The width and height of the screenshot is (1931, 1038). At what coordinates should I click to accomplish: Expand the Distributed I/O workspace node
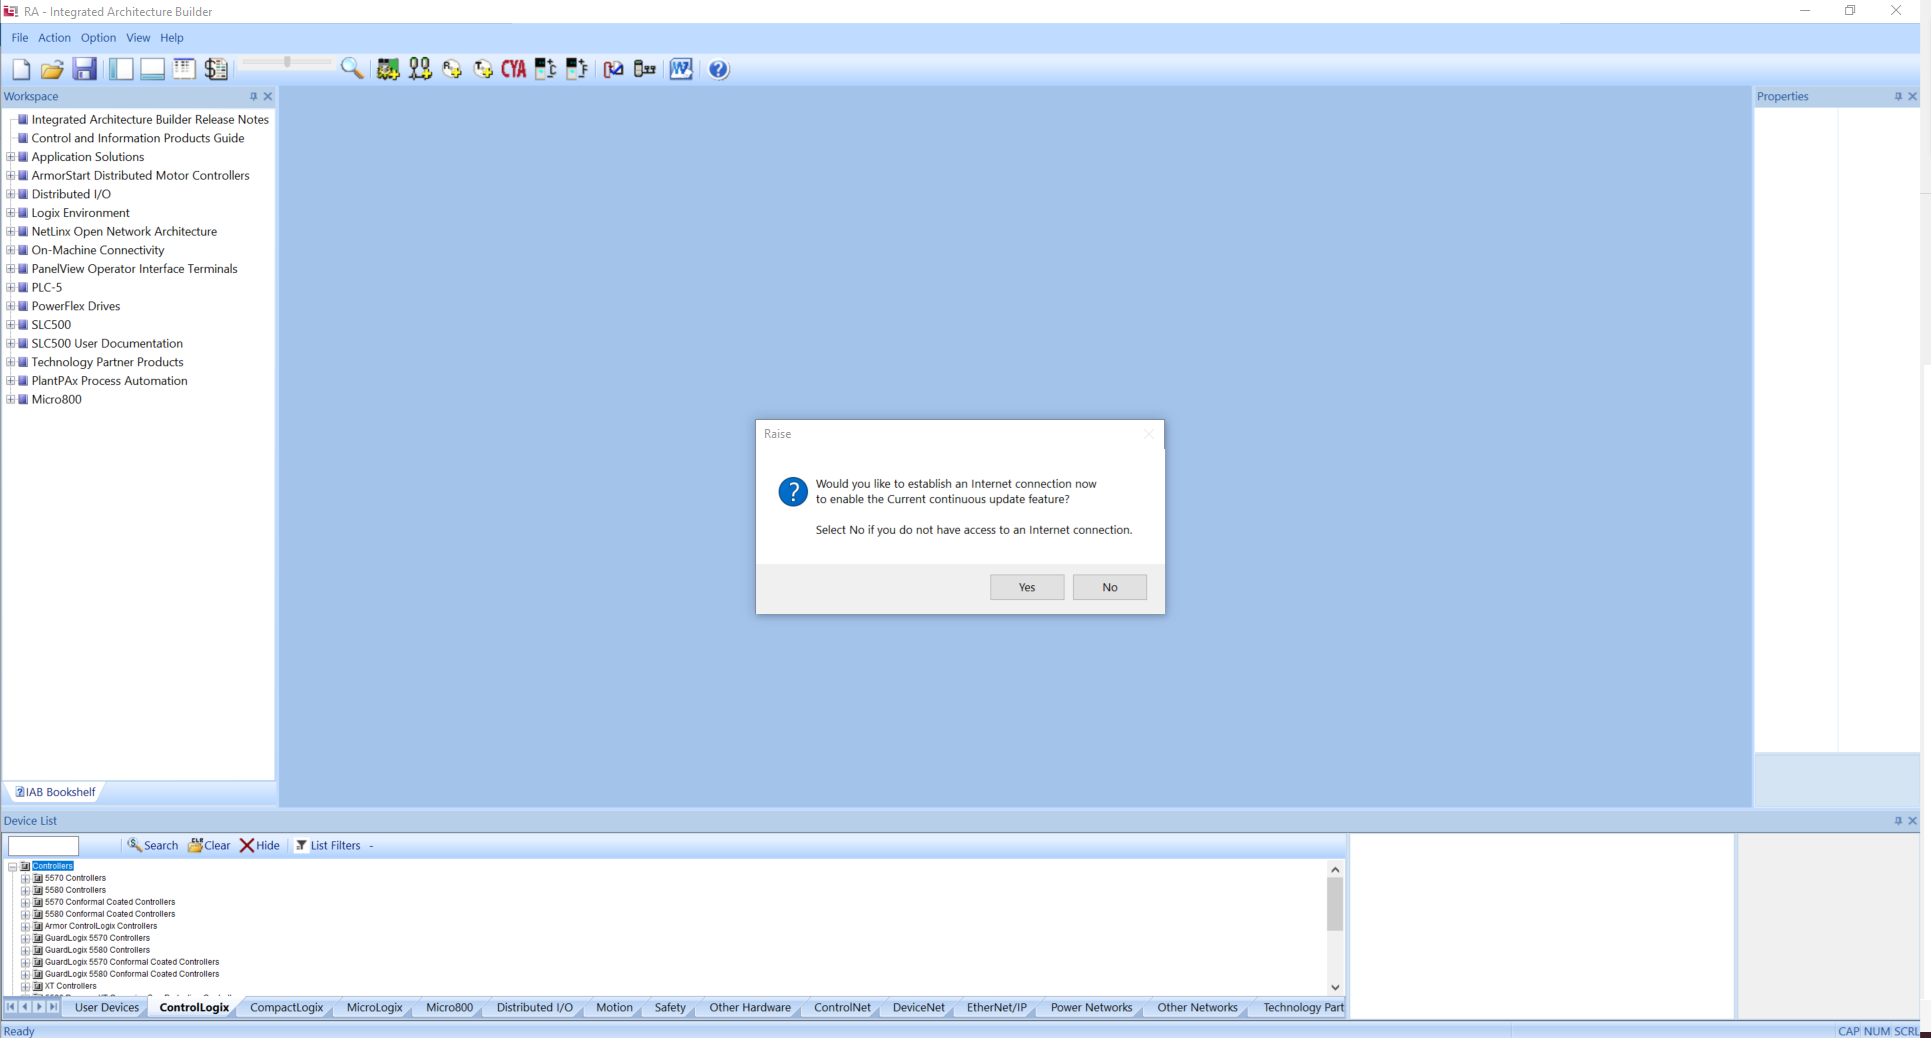click(x=11, y=194)
